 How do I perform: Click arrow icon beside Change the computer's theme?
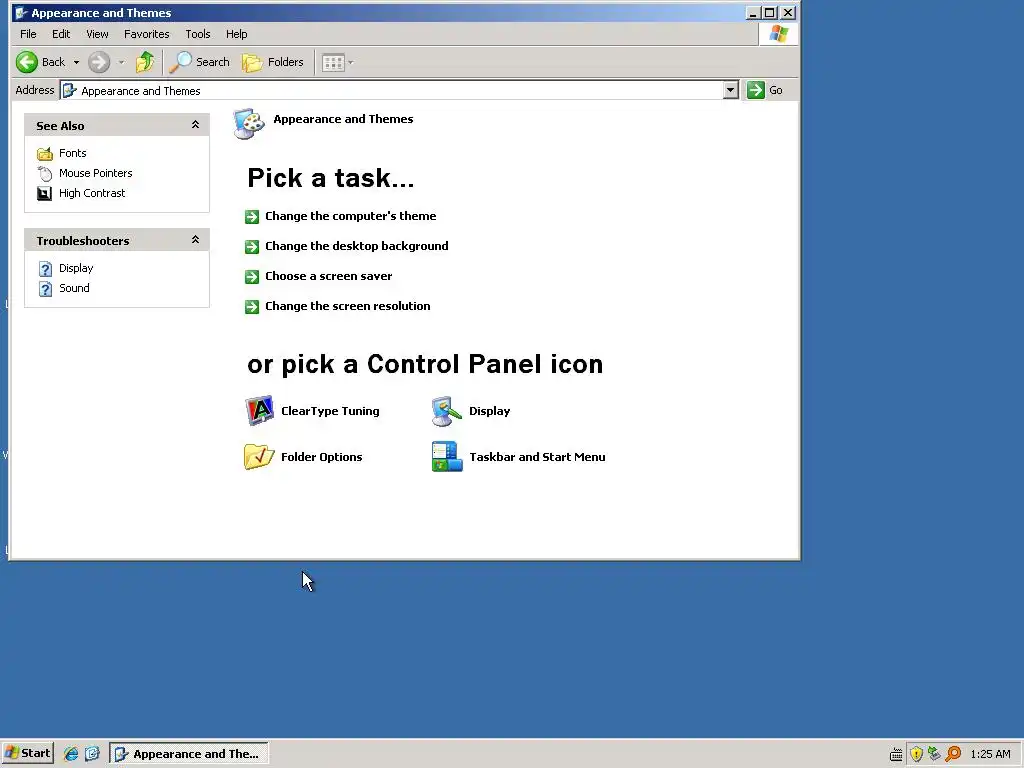point(252,217)
